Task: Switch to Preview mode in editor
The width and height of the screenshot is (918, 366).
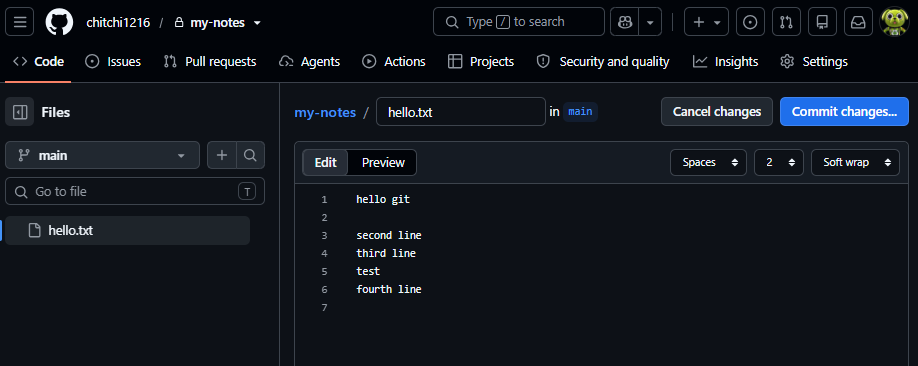Action: (383, 162)
